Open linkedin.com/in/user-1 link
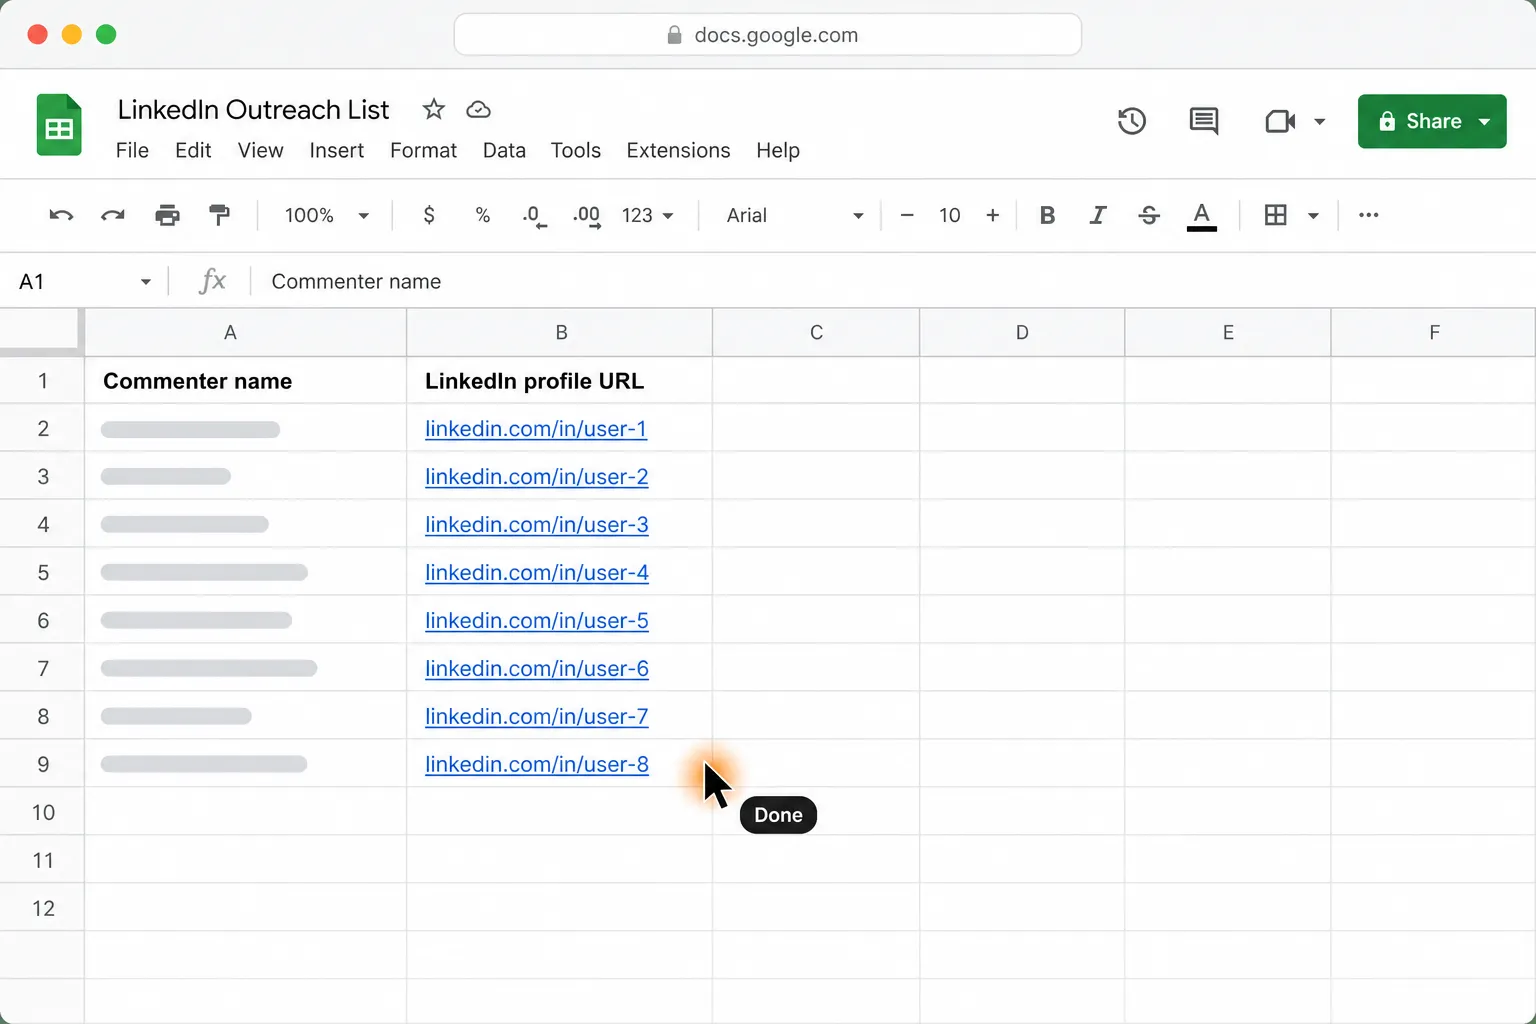 click(x=536, y=429)
